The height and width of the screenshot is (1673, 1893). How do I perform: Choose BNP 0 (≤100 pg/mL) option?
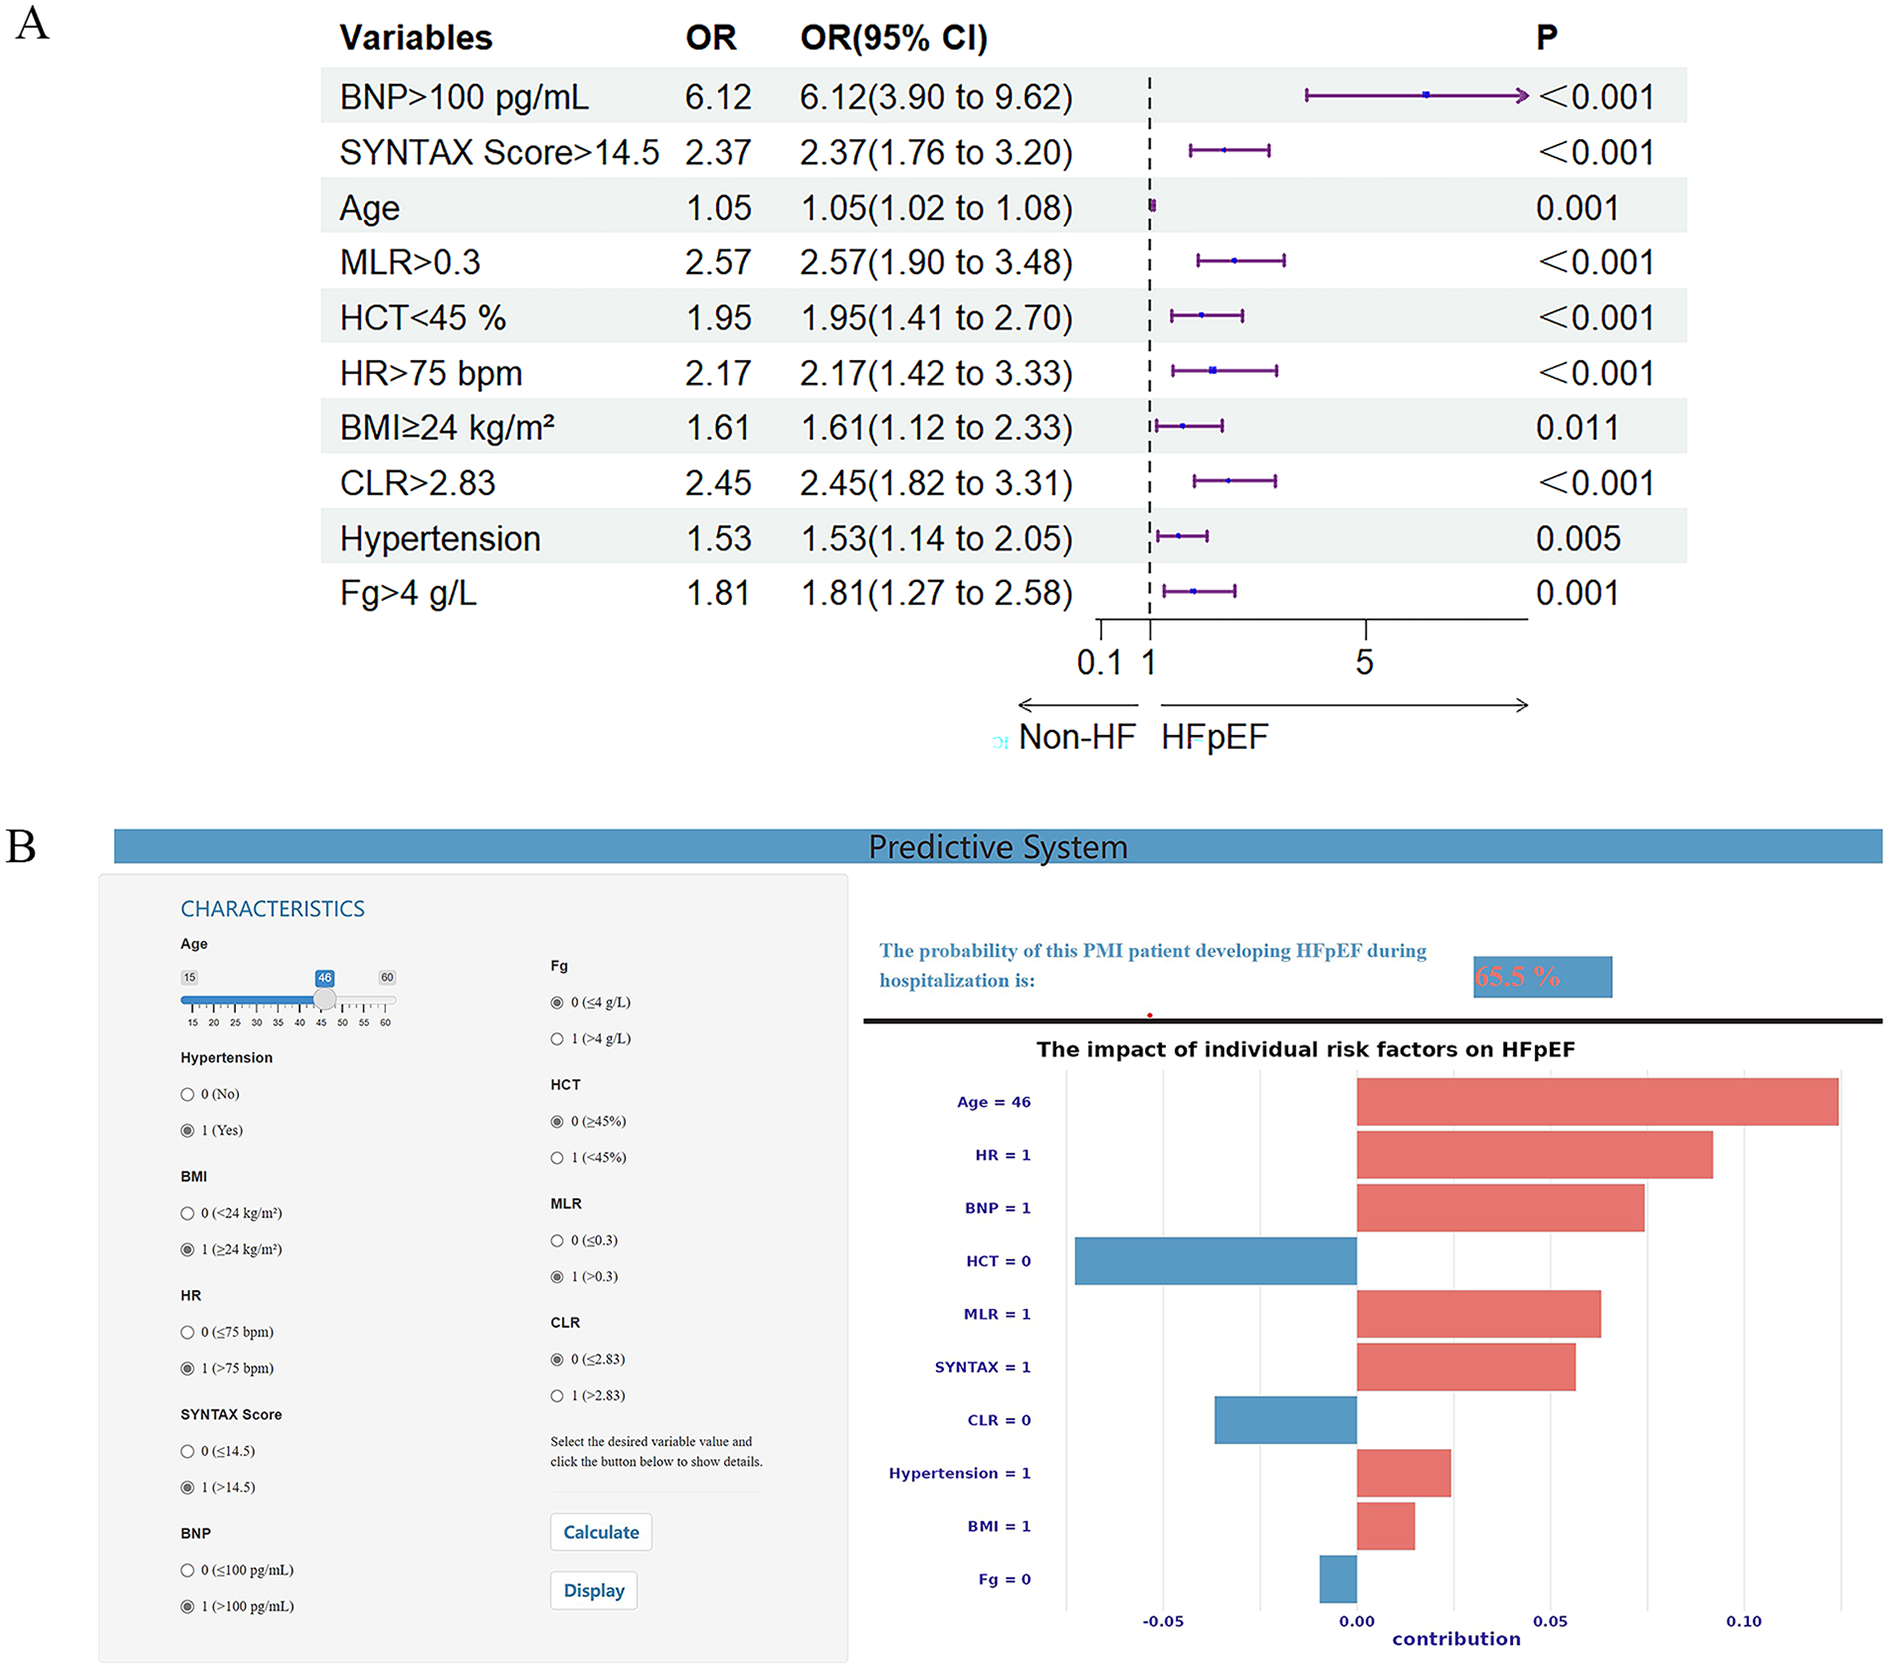188,1570
